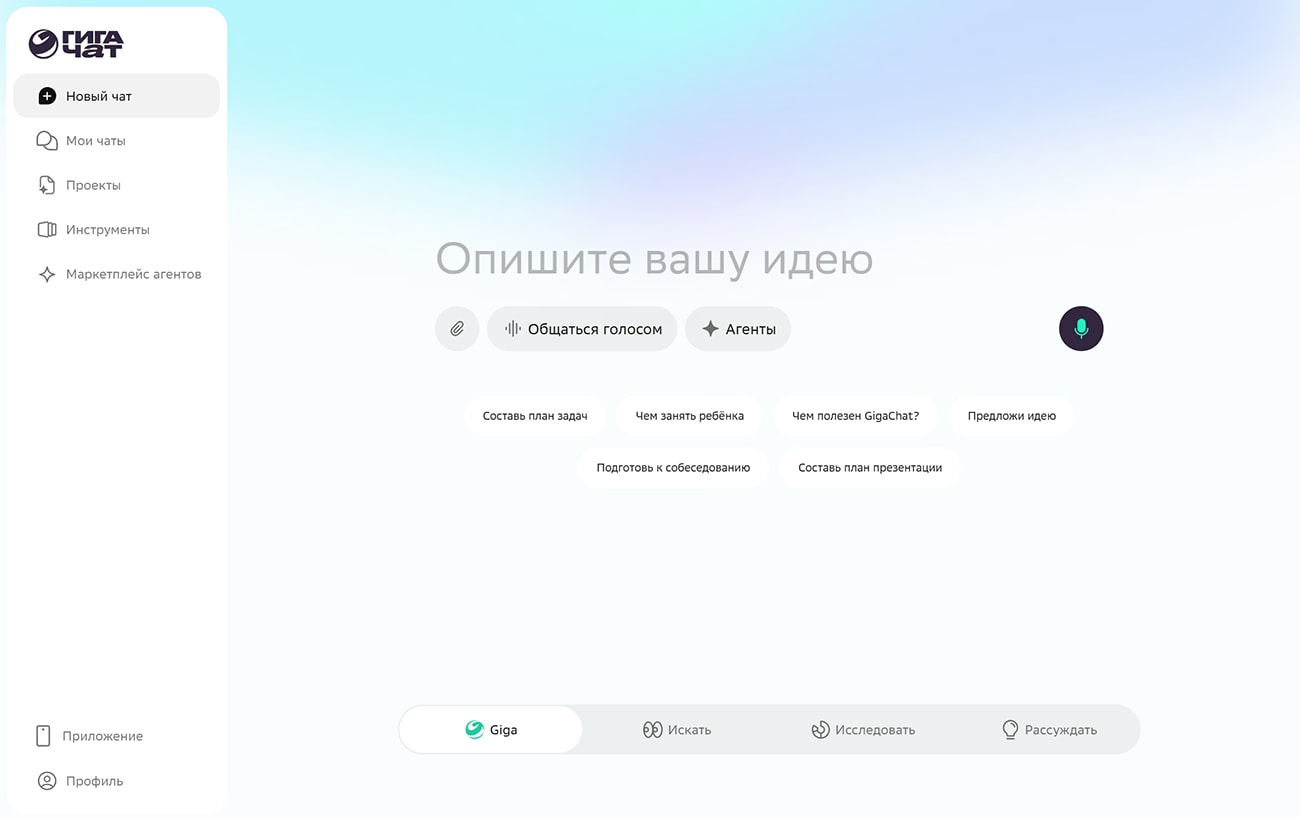
Task: Switch on Рассуждать mode
Action: tap(1049, 729)
